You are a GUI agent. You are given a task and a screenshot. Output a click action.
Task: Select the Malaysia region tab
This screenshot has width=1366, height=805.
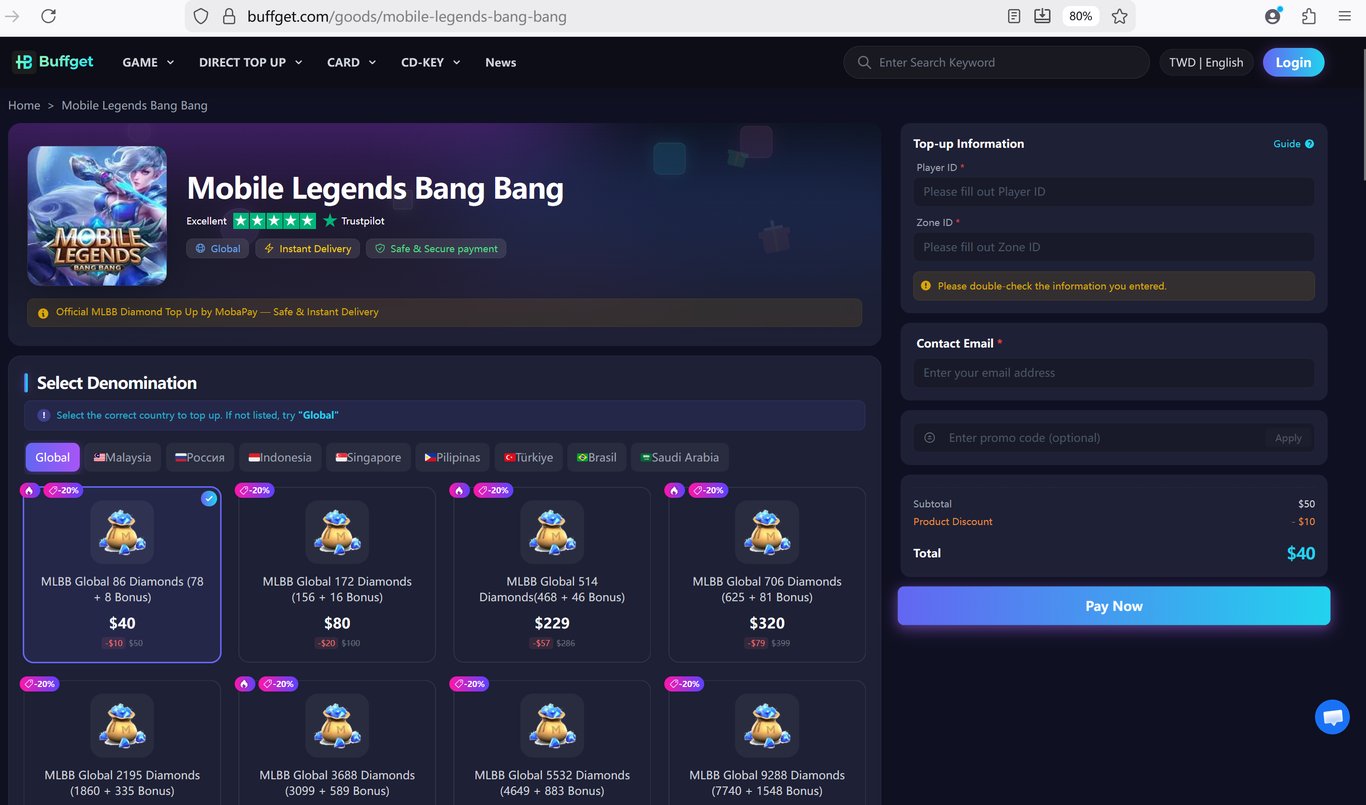click(x=122, y=457)
